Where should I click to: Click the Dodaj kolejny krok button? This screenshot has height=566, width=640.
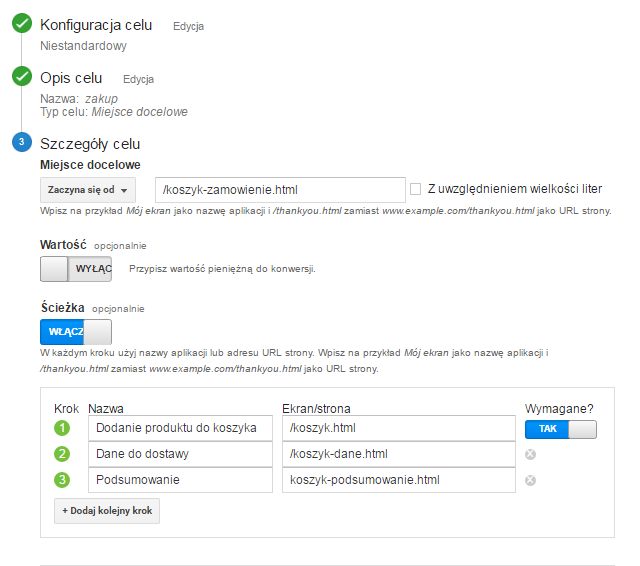(107, 511)
